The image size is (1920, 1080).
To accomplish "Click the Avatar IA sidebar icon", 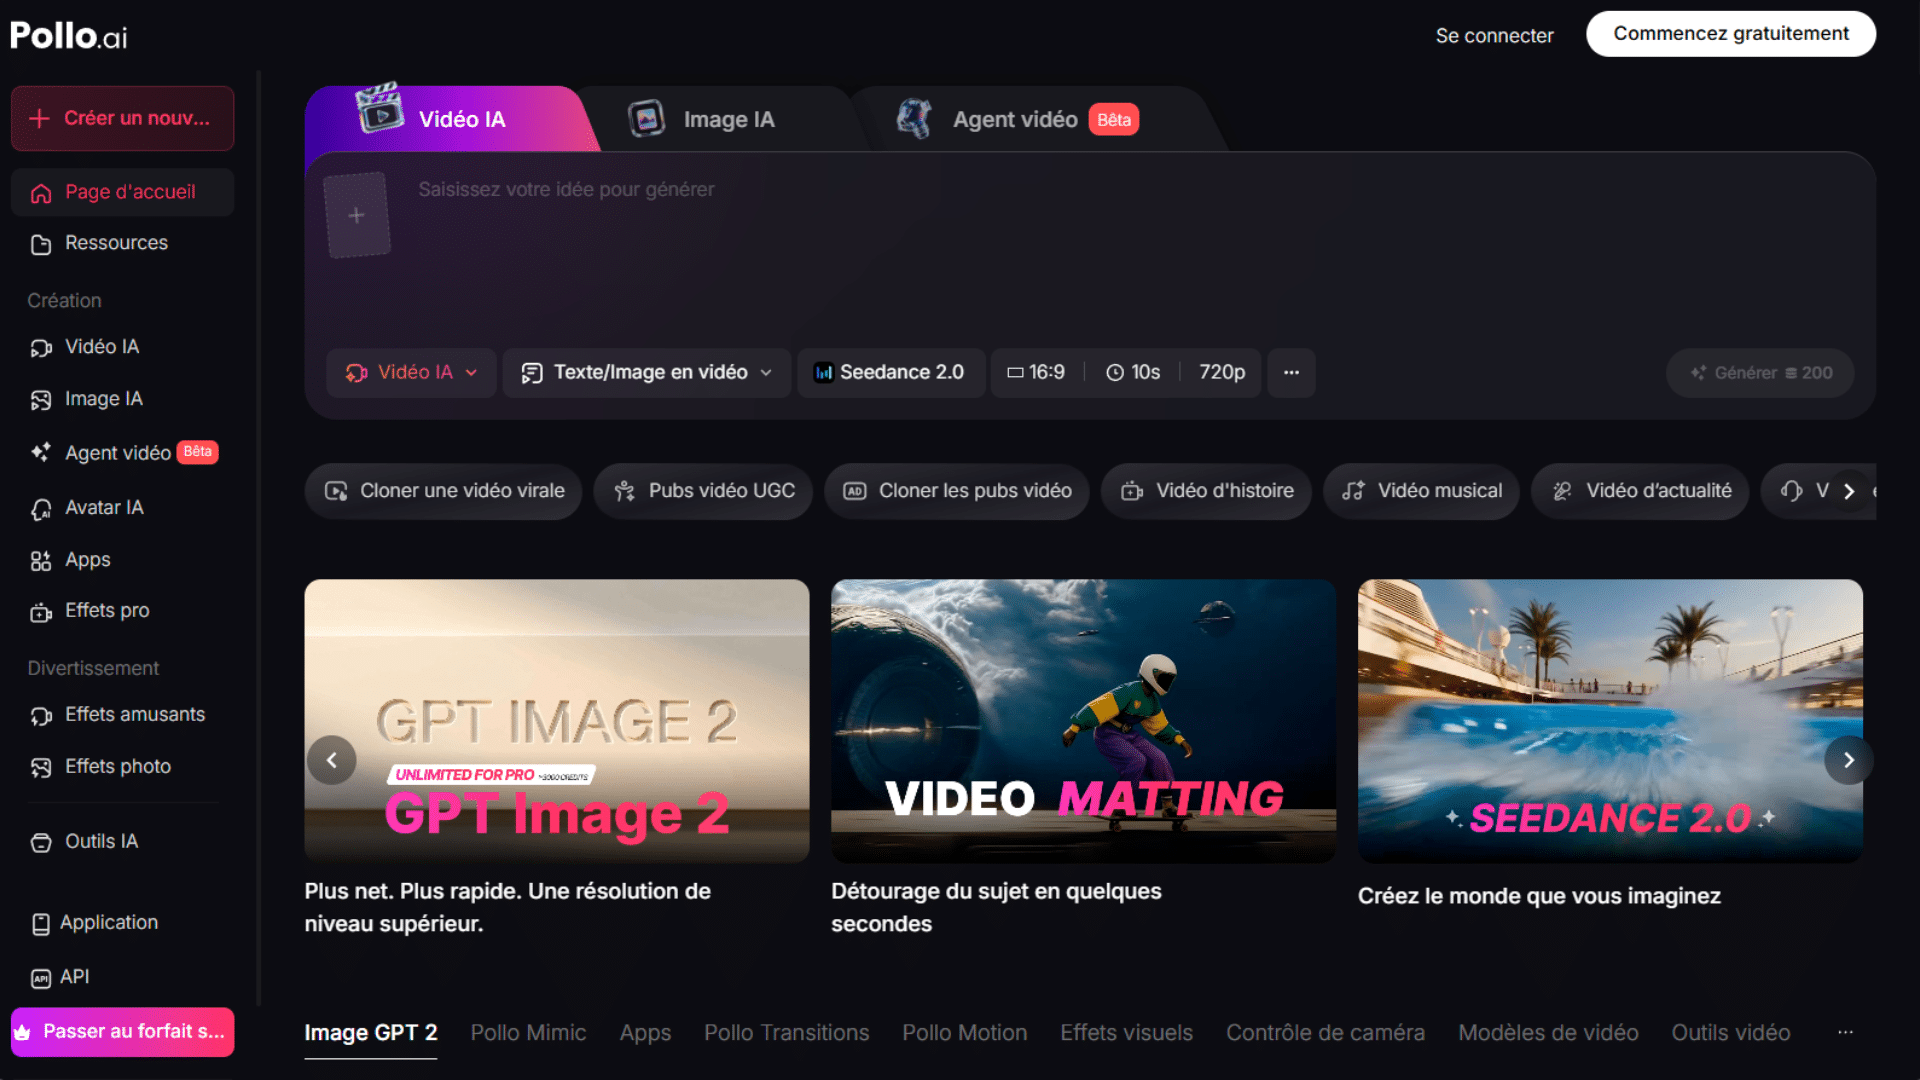I will [x=41, y=509].
